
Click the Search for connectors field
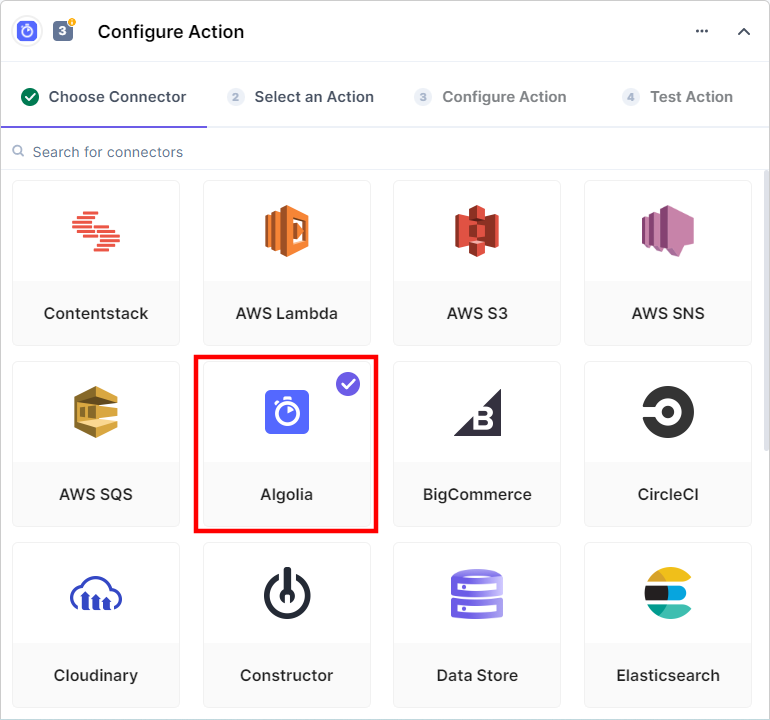coord(385,152)
